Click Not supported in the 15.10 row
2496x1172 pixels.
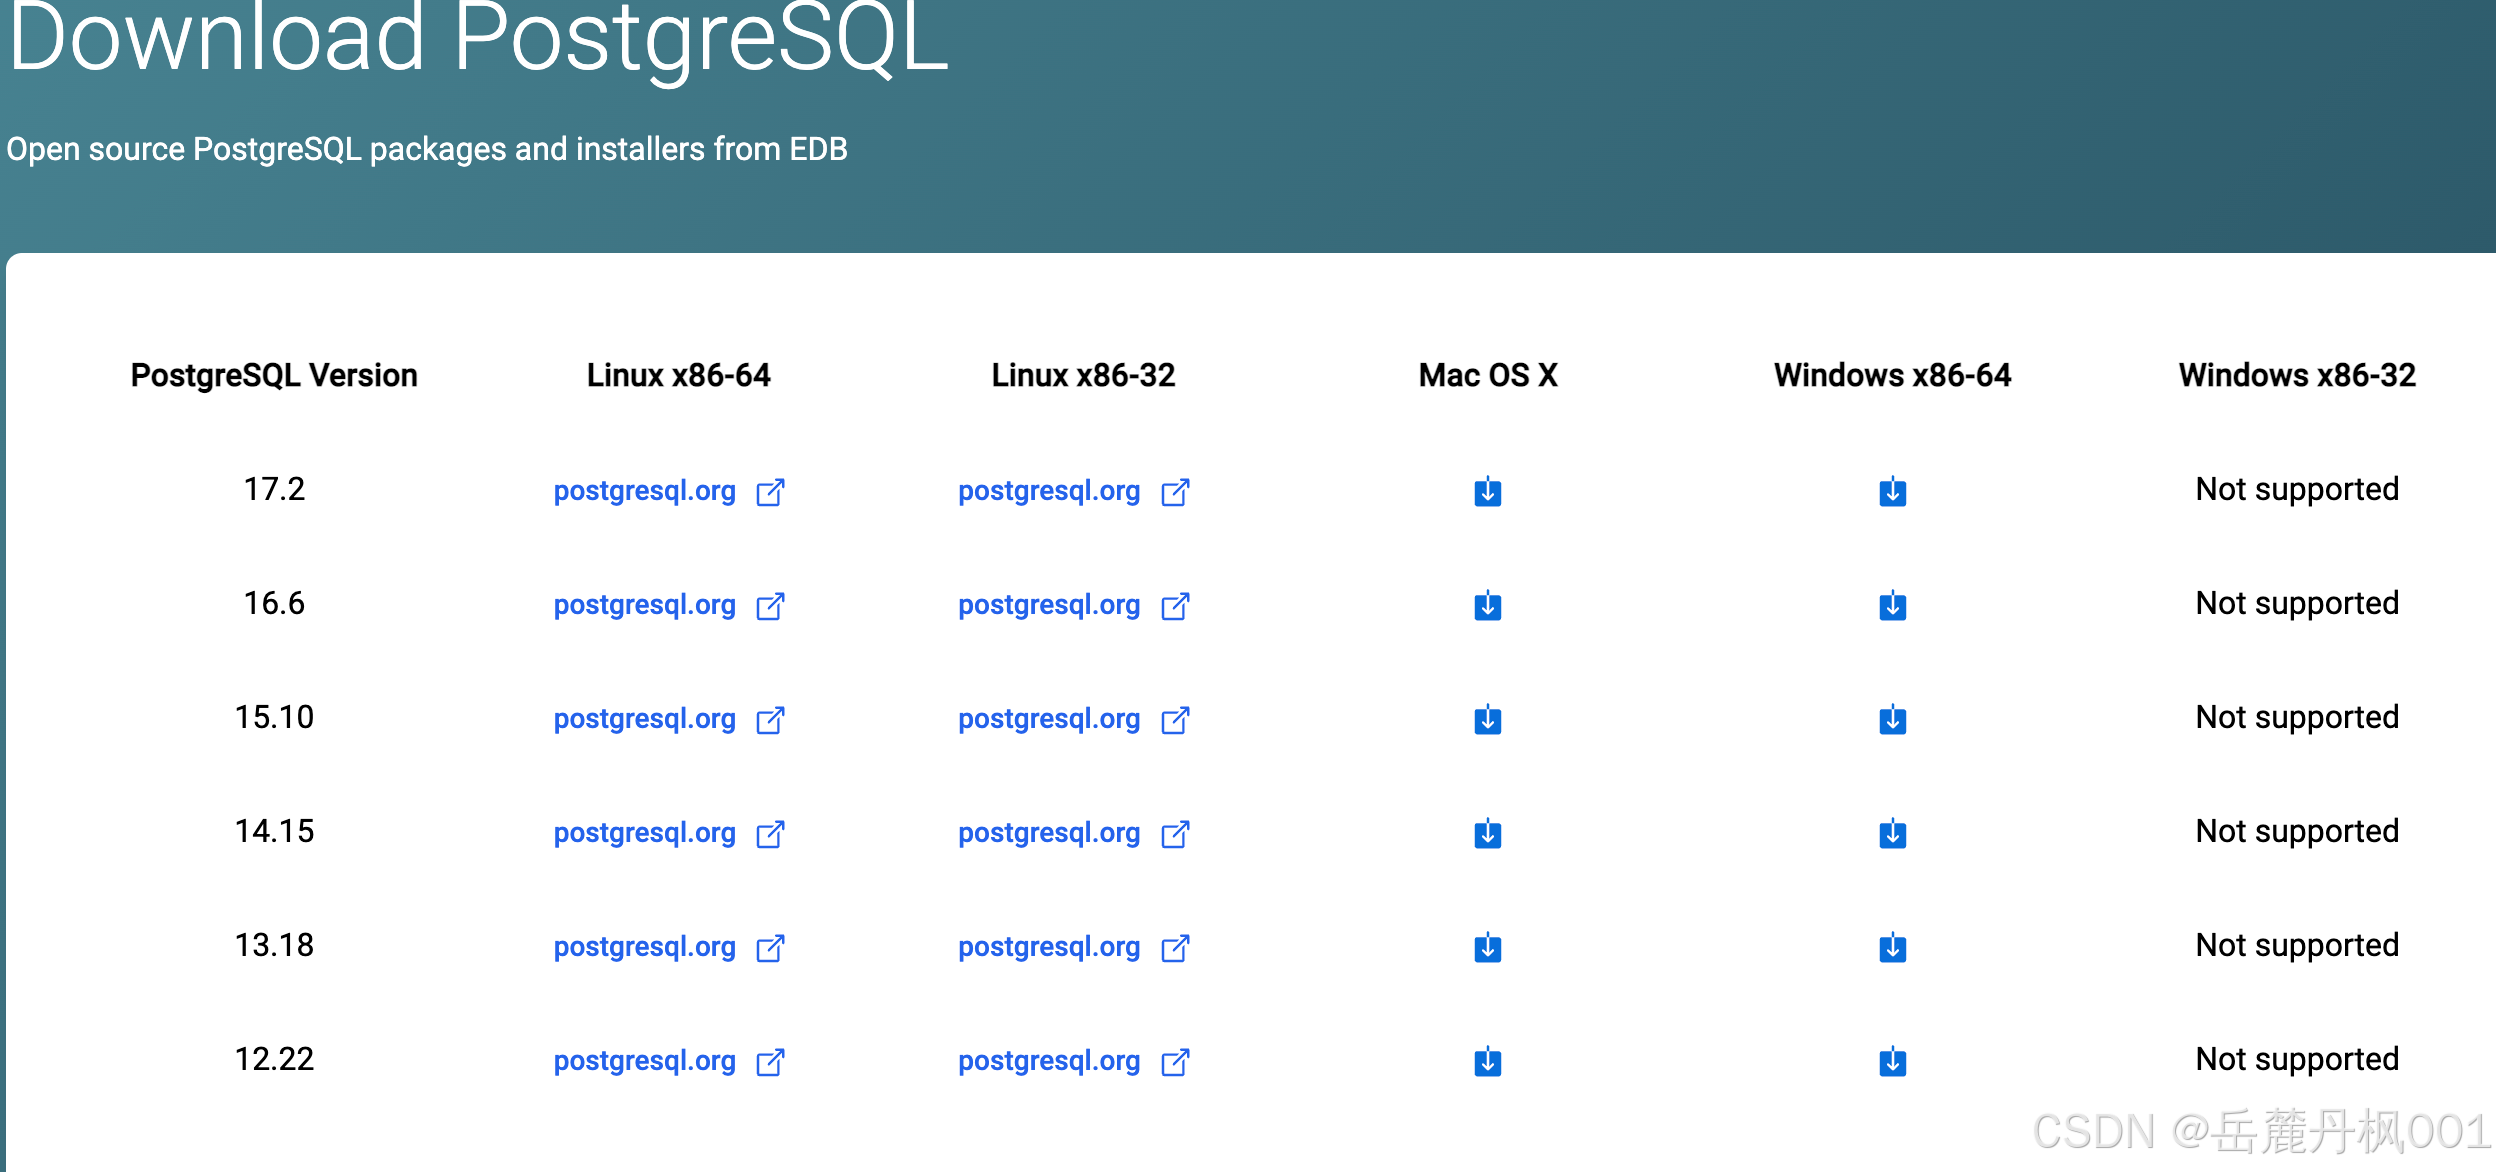point(2297,717)
